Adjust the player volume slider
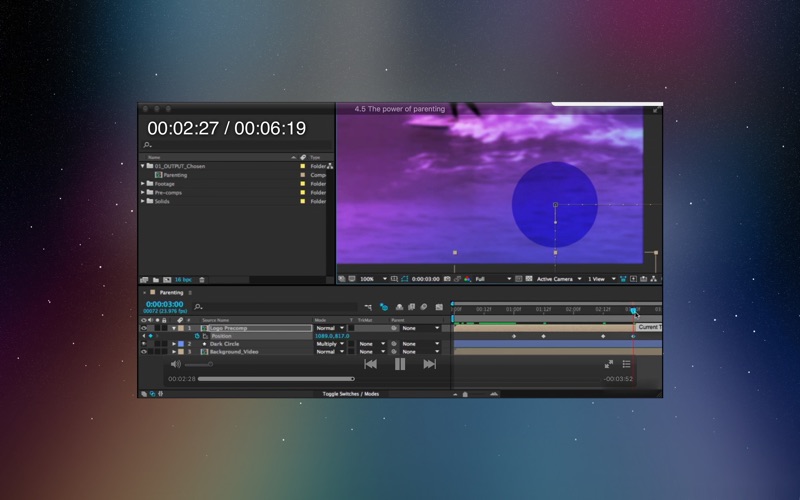This screenshot has width=800, height=500. coord(199,364)
